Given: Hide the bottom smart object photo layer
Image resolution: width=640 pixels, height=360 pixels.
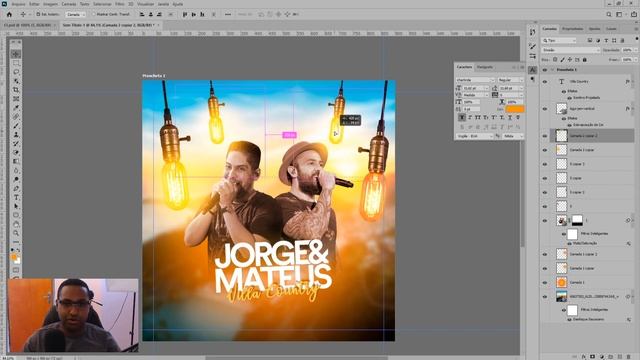Looking at the screenshot, I should pos(544,297).
